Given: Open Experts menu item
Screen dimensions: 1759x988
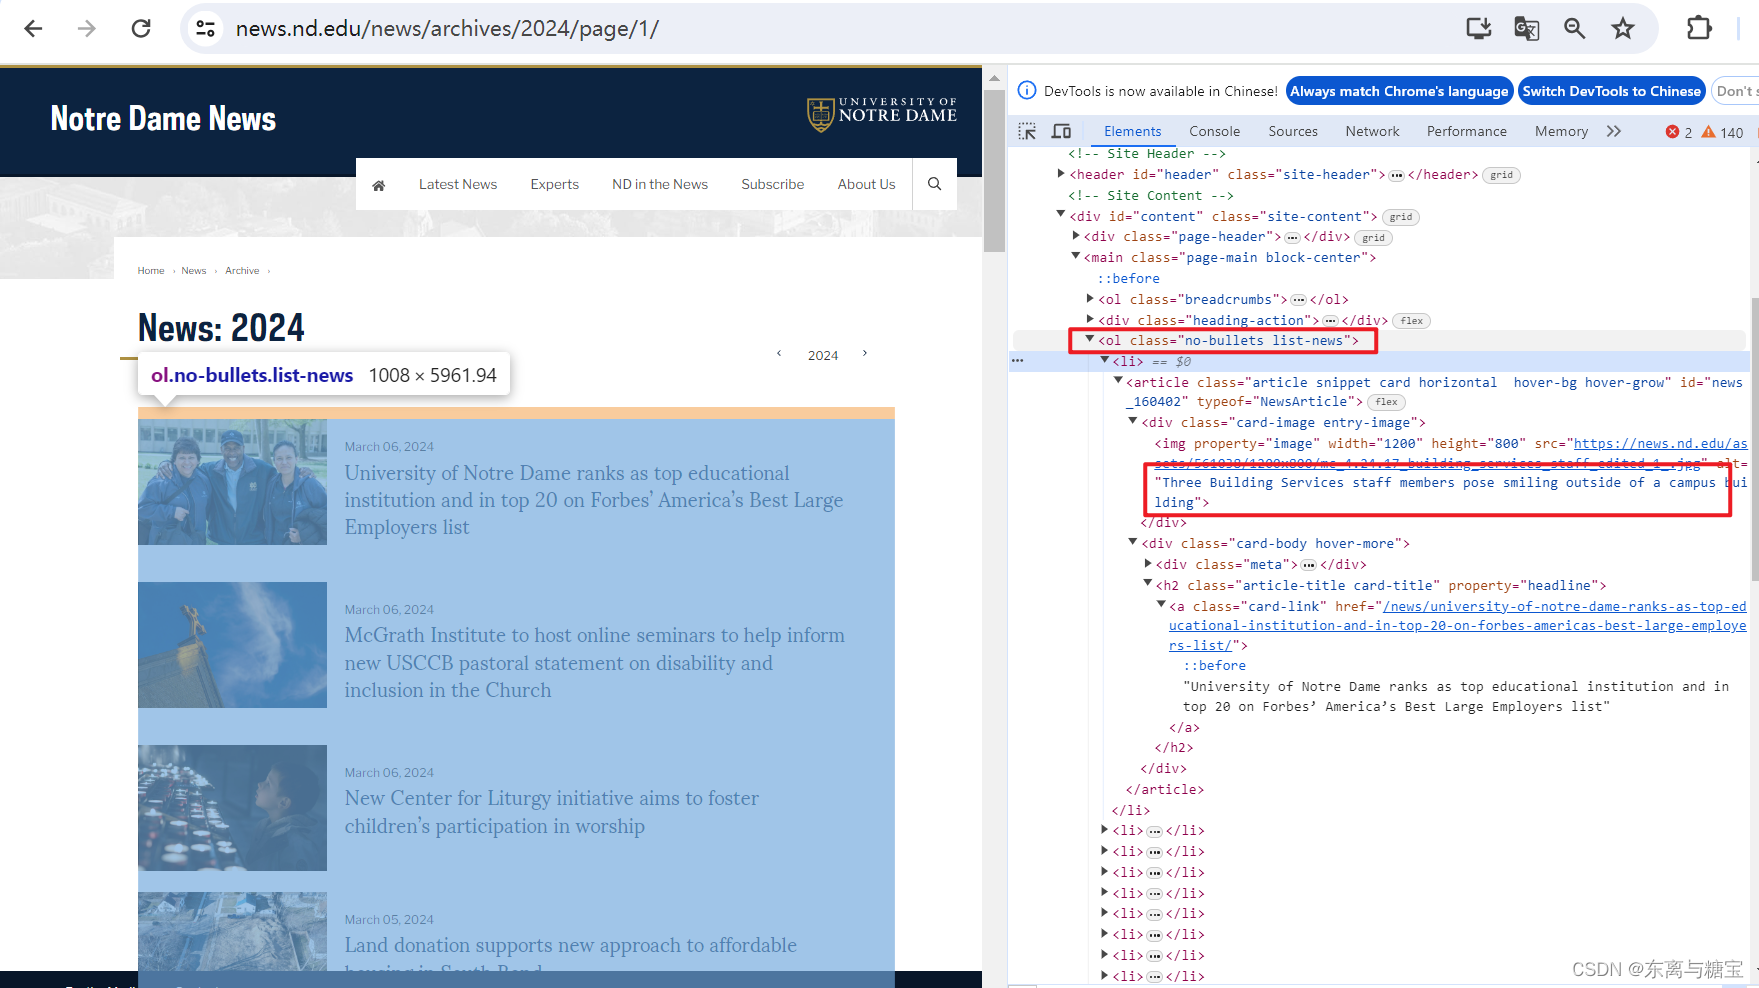Looking at the screenshot, I should (x=554, y=184).
